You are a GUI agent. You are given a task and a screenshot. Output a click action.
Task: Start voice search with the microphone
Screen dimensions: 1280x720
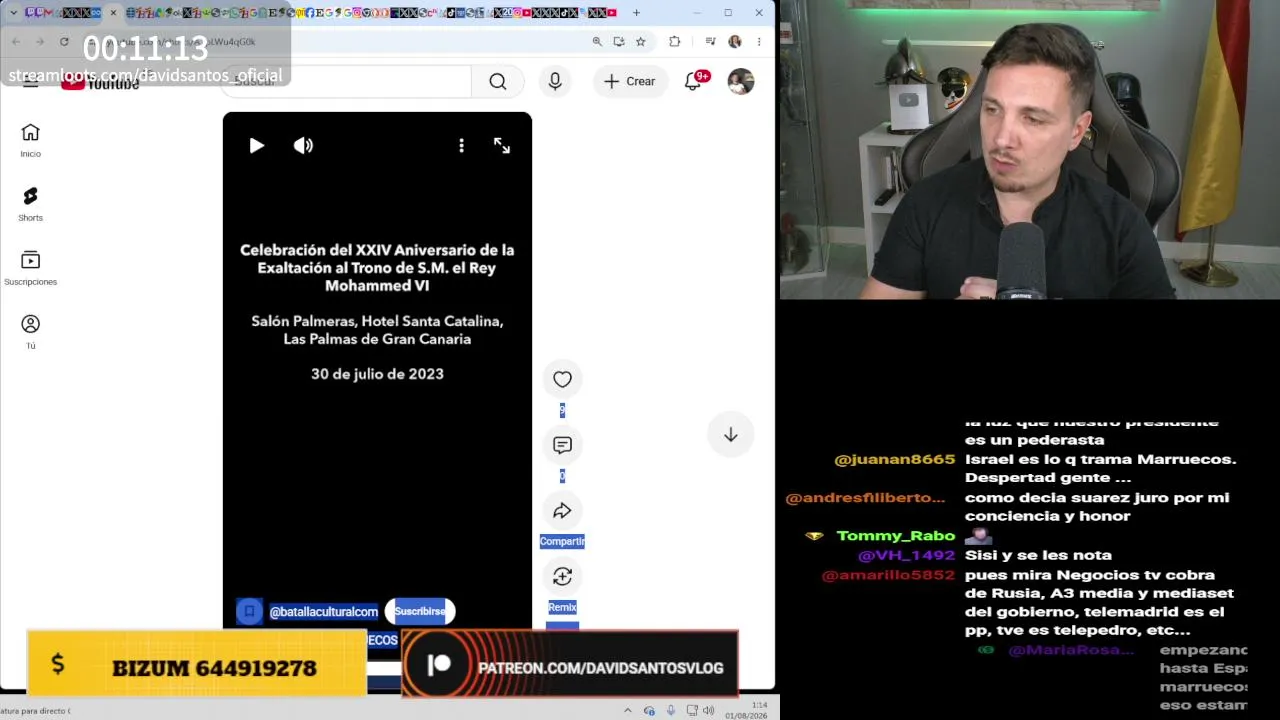(555, 82)
